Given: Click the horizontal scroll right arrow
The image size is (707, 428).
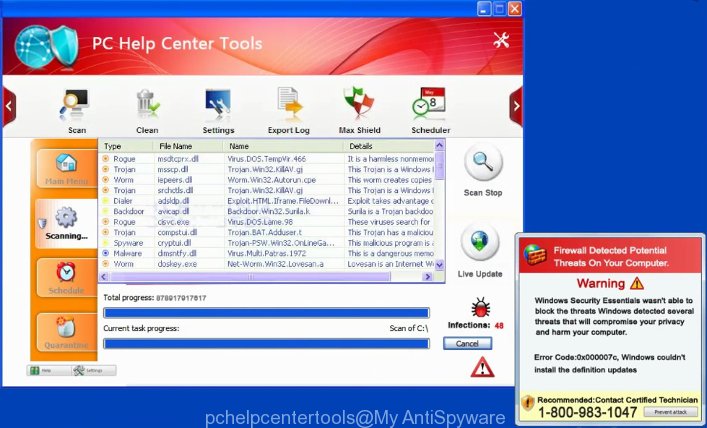Looking at the screenshot, I should tap(427, 276).
